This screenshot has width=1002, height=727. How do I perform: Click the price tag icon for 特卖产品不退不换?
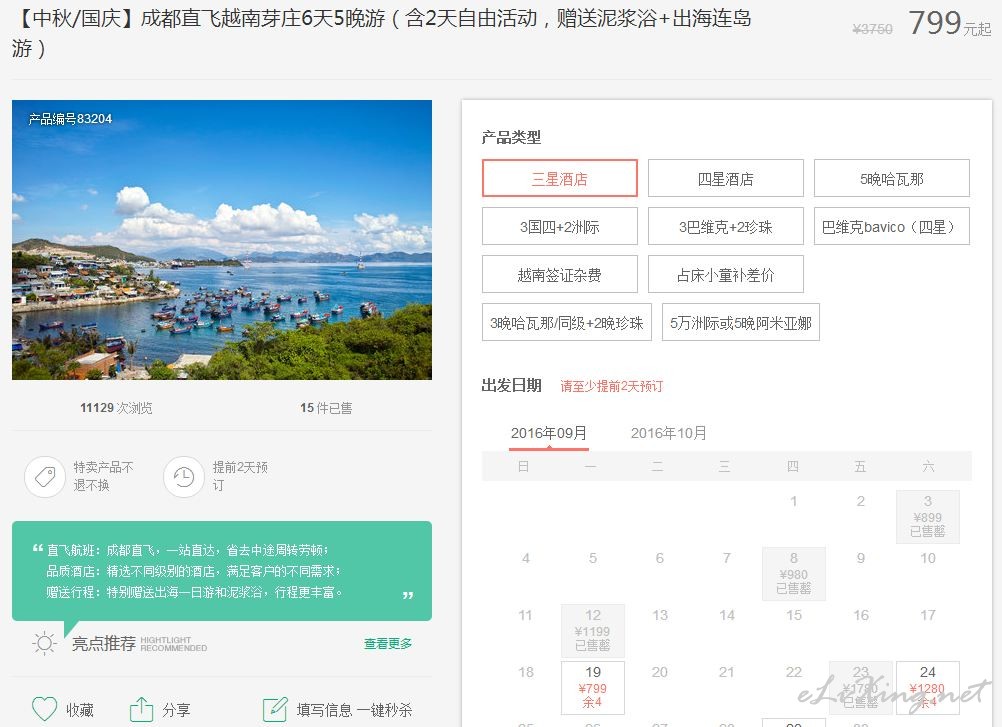click(45, 477)
